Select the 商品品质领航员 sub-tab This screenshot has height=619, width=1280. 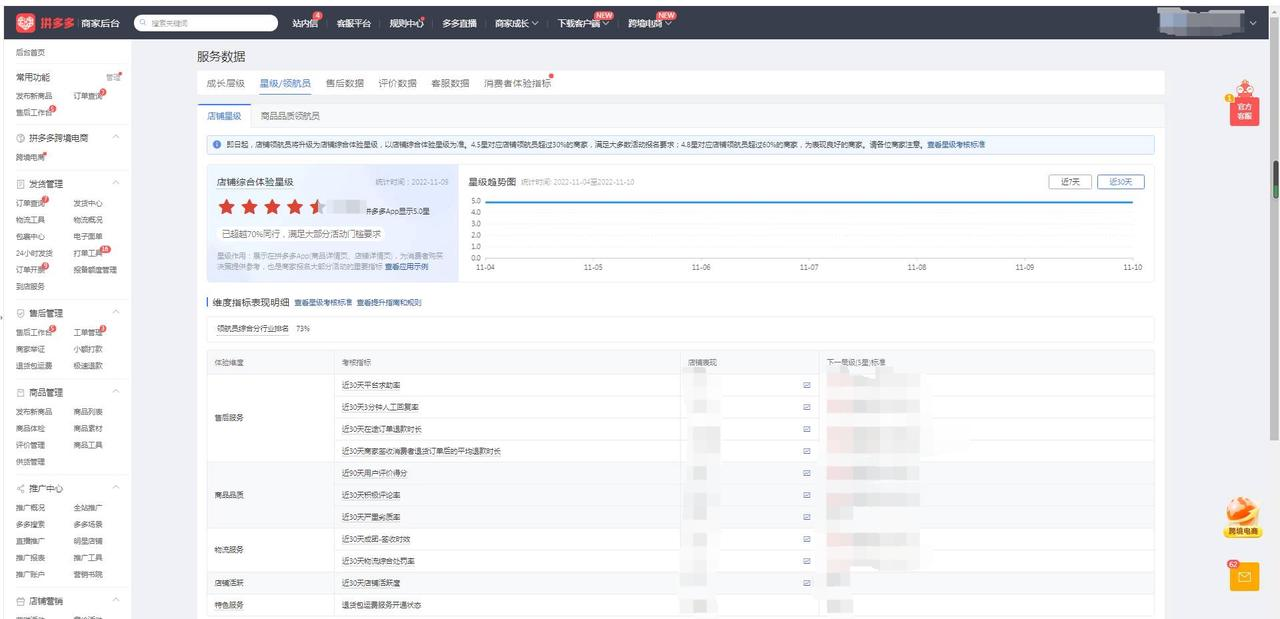point(290,116)
